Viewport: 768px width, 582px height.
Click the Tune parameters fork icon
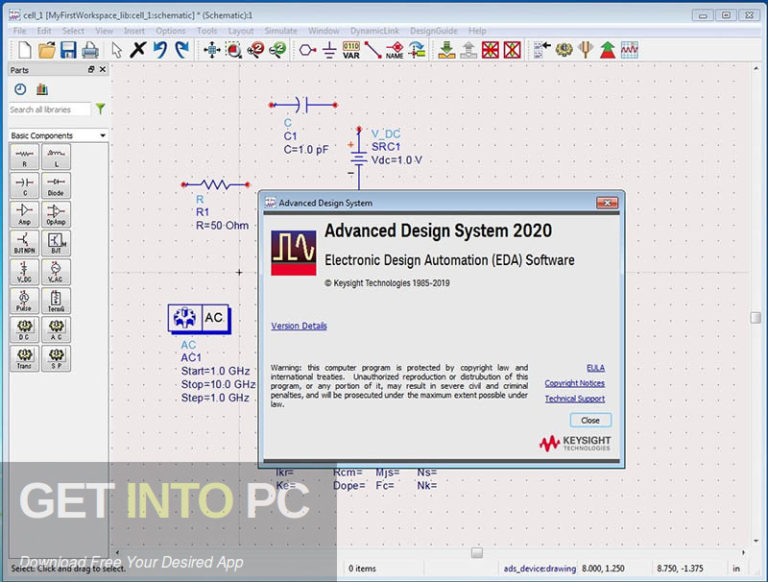tap(586, 50)
